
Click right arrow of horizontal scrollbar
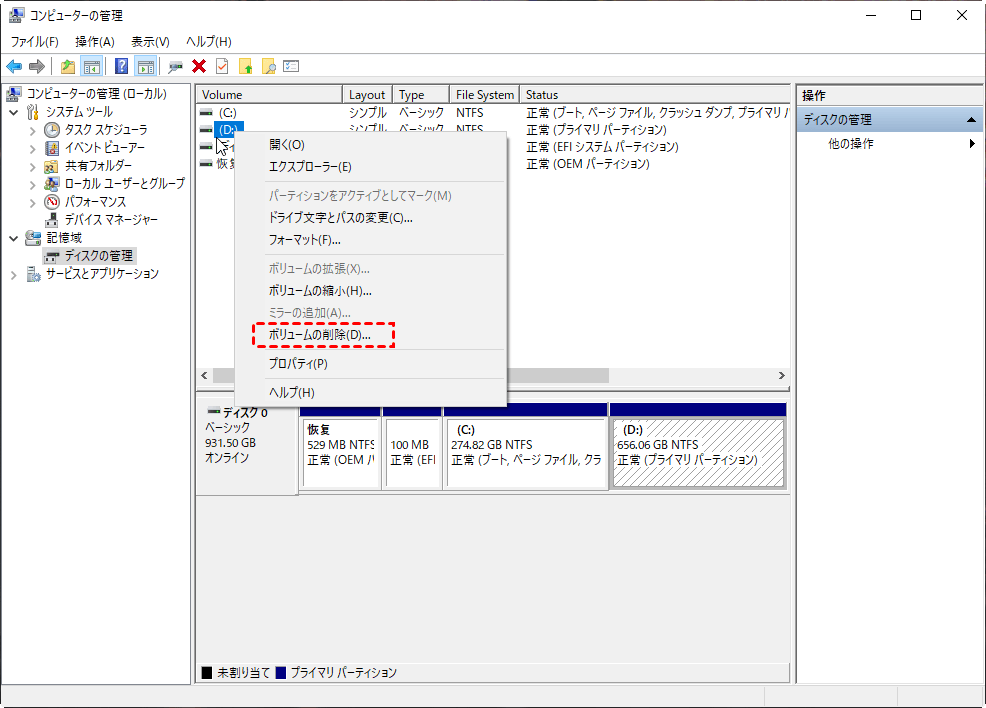pyautogui.click(x=782, y=375)
